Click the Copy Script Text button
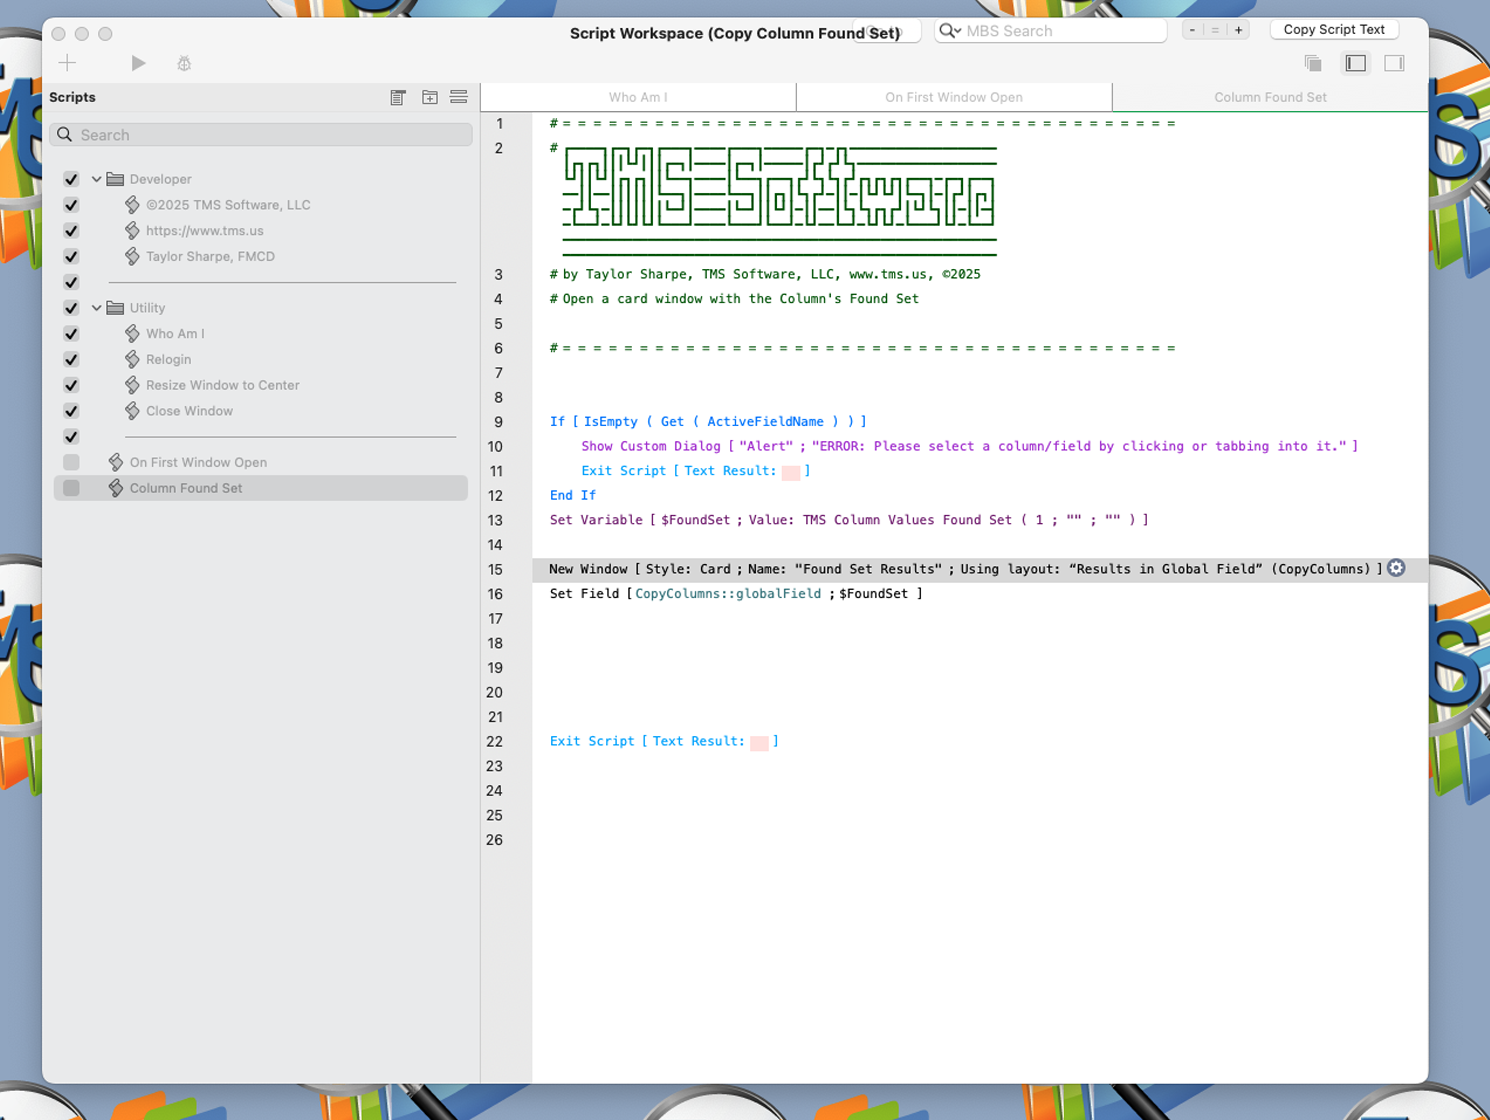This screenshot has height=1120, width=1490. 1333,30
